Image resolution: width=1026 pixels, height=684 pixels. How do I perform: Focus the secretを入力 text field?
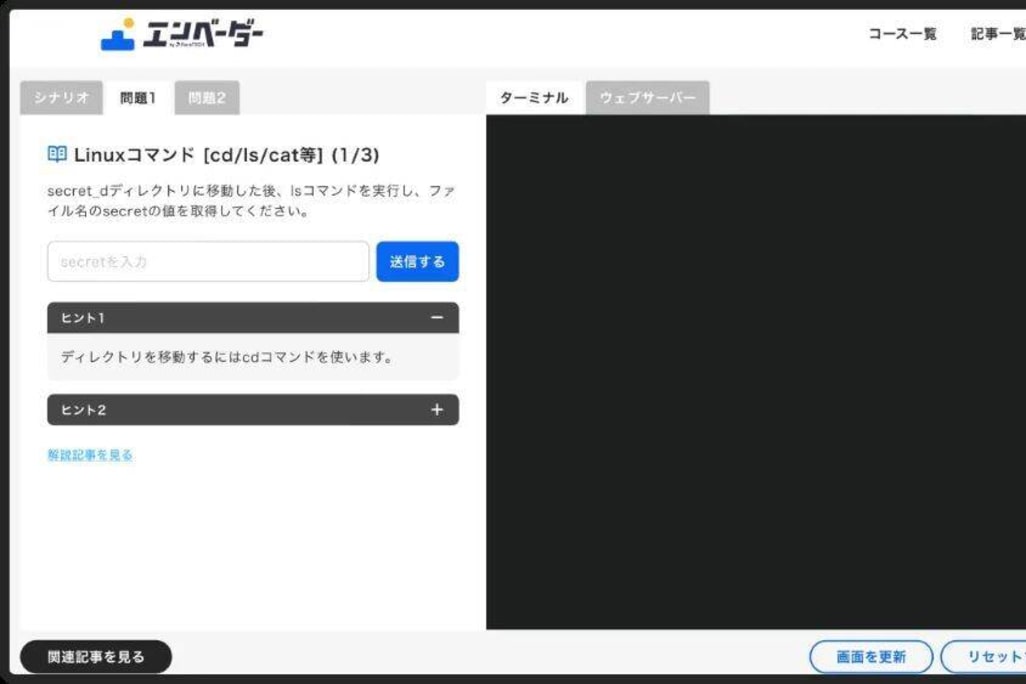point(208,262)
